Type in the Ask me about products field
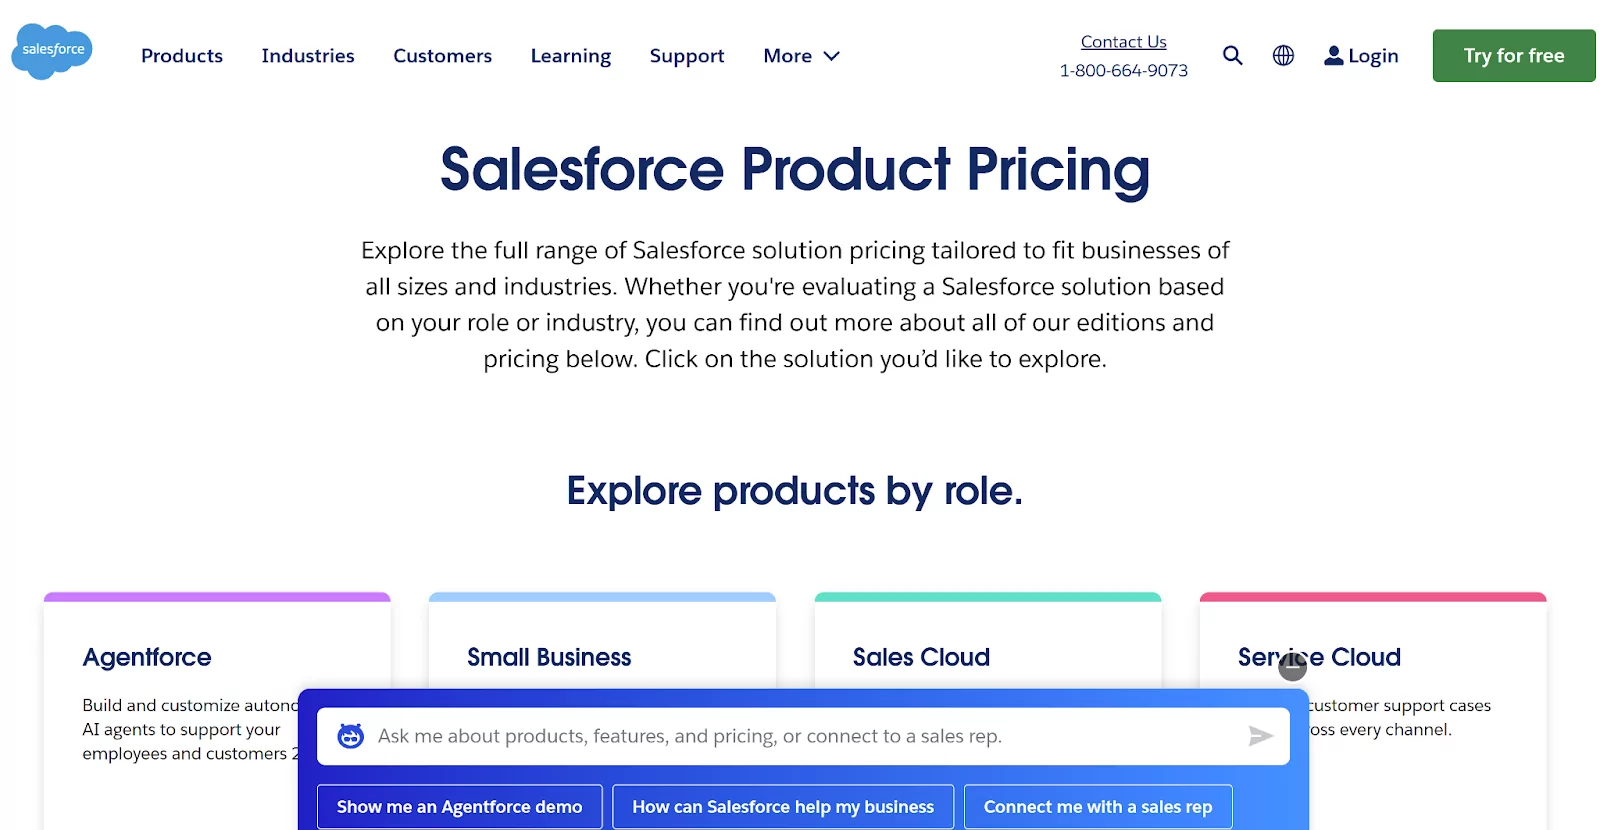Viewport: 1600px width, 830px height. click(x=800, y=736)
